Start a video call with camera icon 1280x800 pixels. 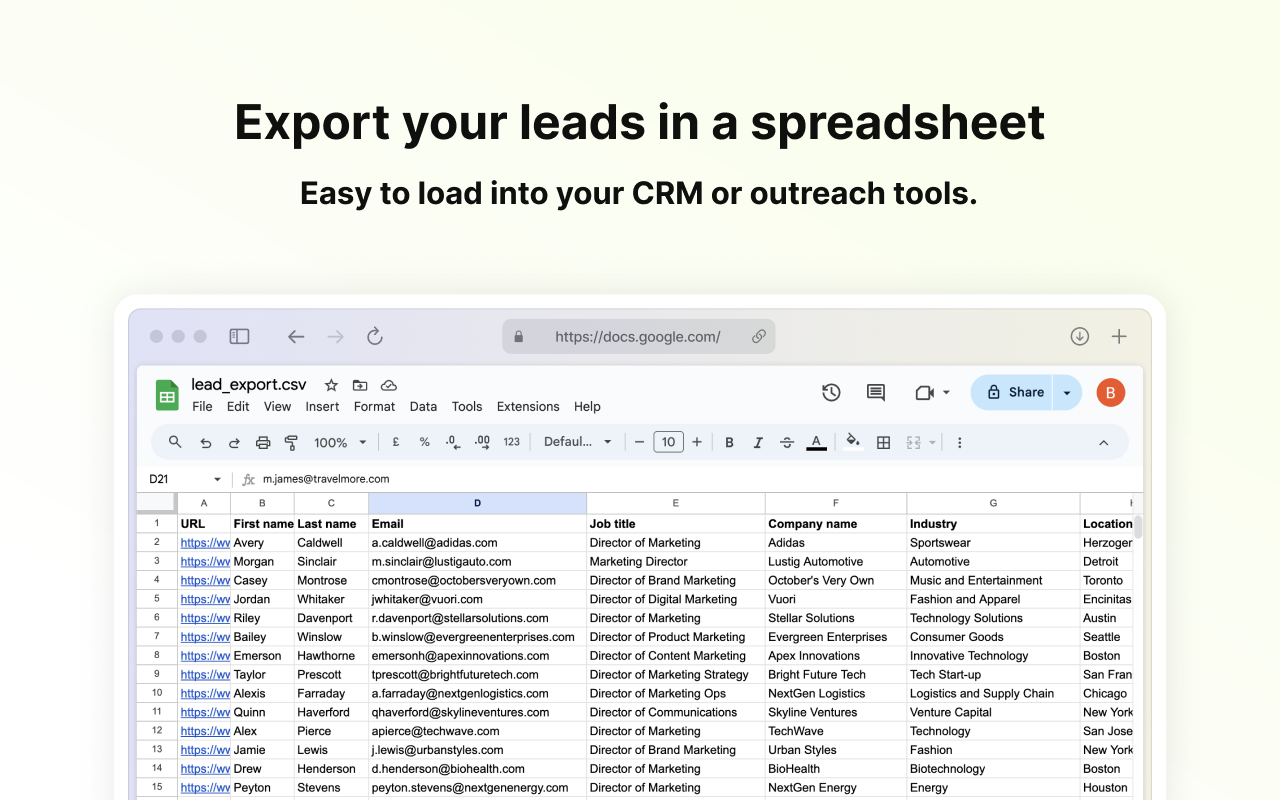[x=924, y=393]
